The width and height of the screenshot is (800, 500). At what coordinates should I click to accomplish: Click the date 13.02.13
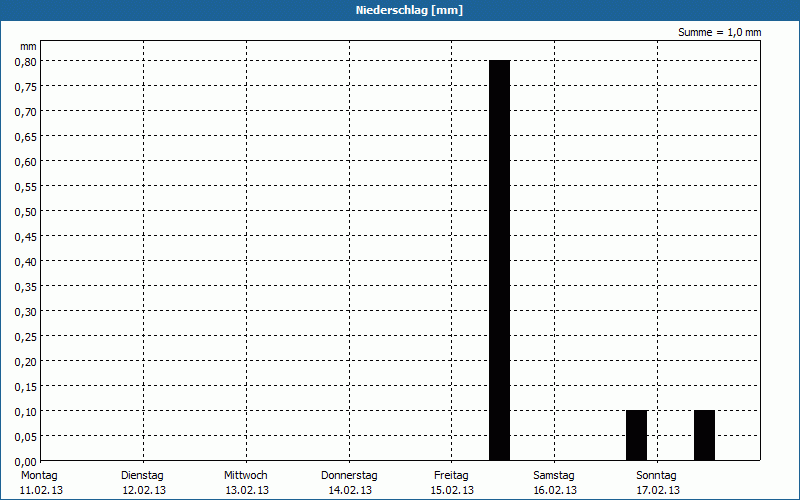(x=247, y=490)
